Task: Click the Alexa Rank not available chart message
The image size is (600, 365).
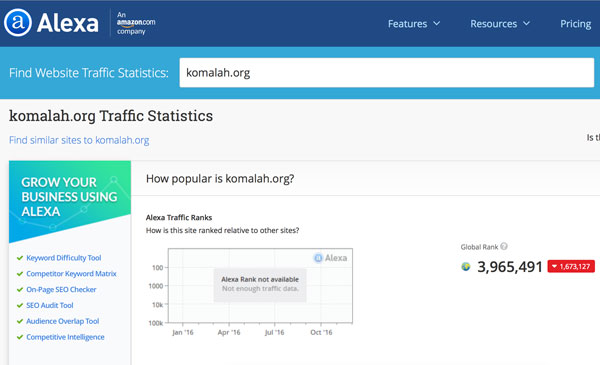Action: click(260, 284)
